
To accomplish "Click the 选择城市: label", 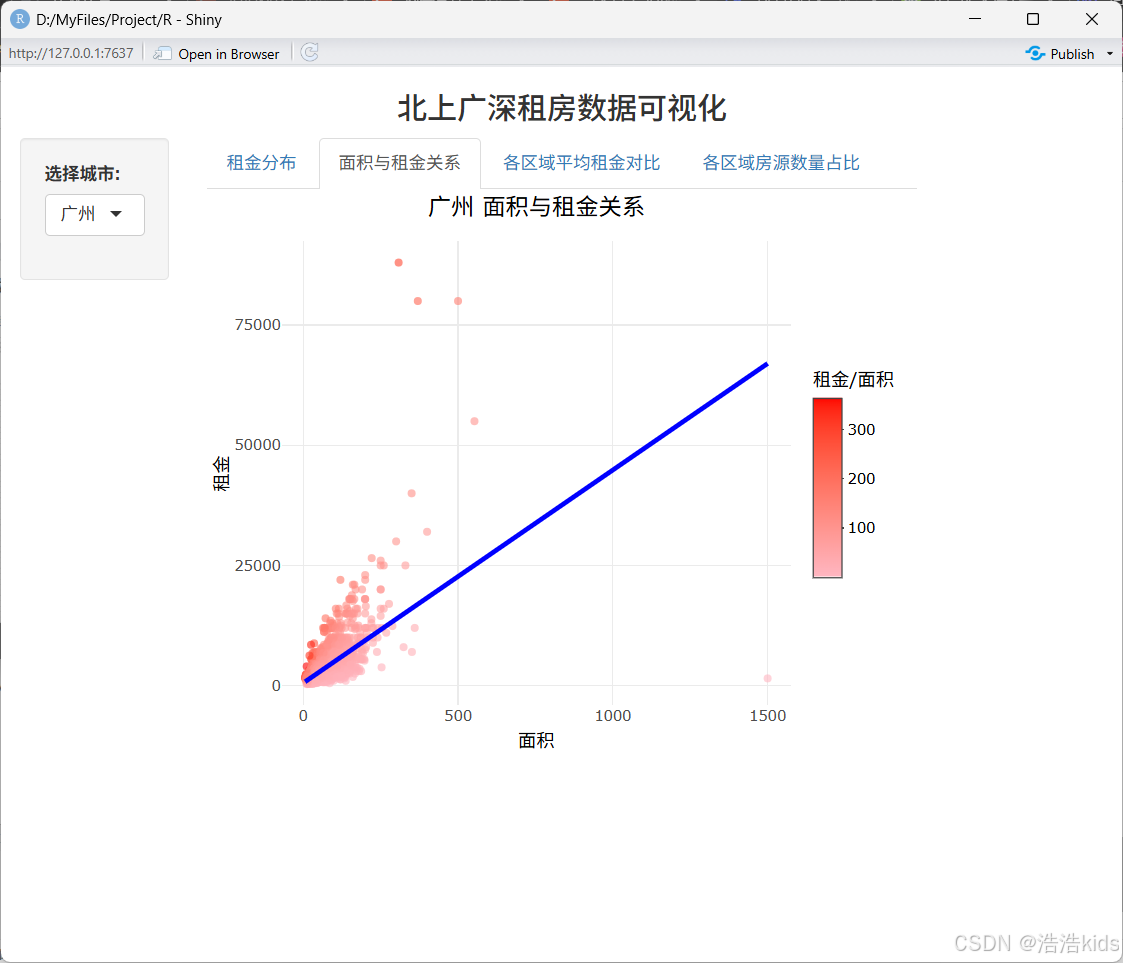I will pyautogui.click(x=82, y=174).
